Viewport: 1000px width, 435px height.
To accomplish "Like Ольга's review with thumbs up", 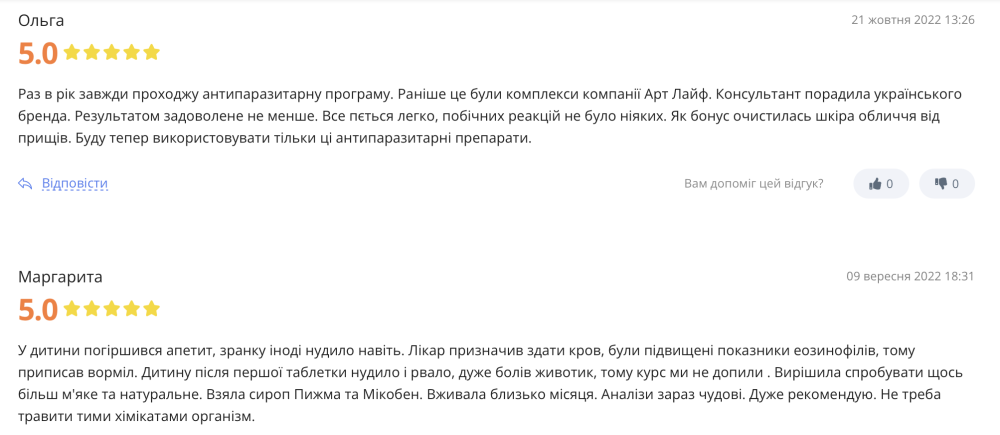I will [x=881, y=184].
